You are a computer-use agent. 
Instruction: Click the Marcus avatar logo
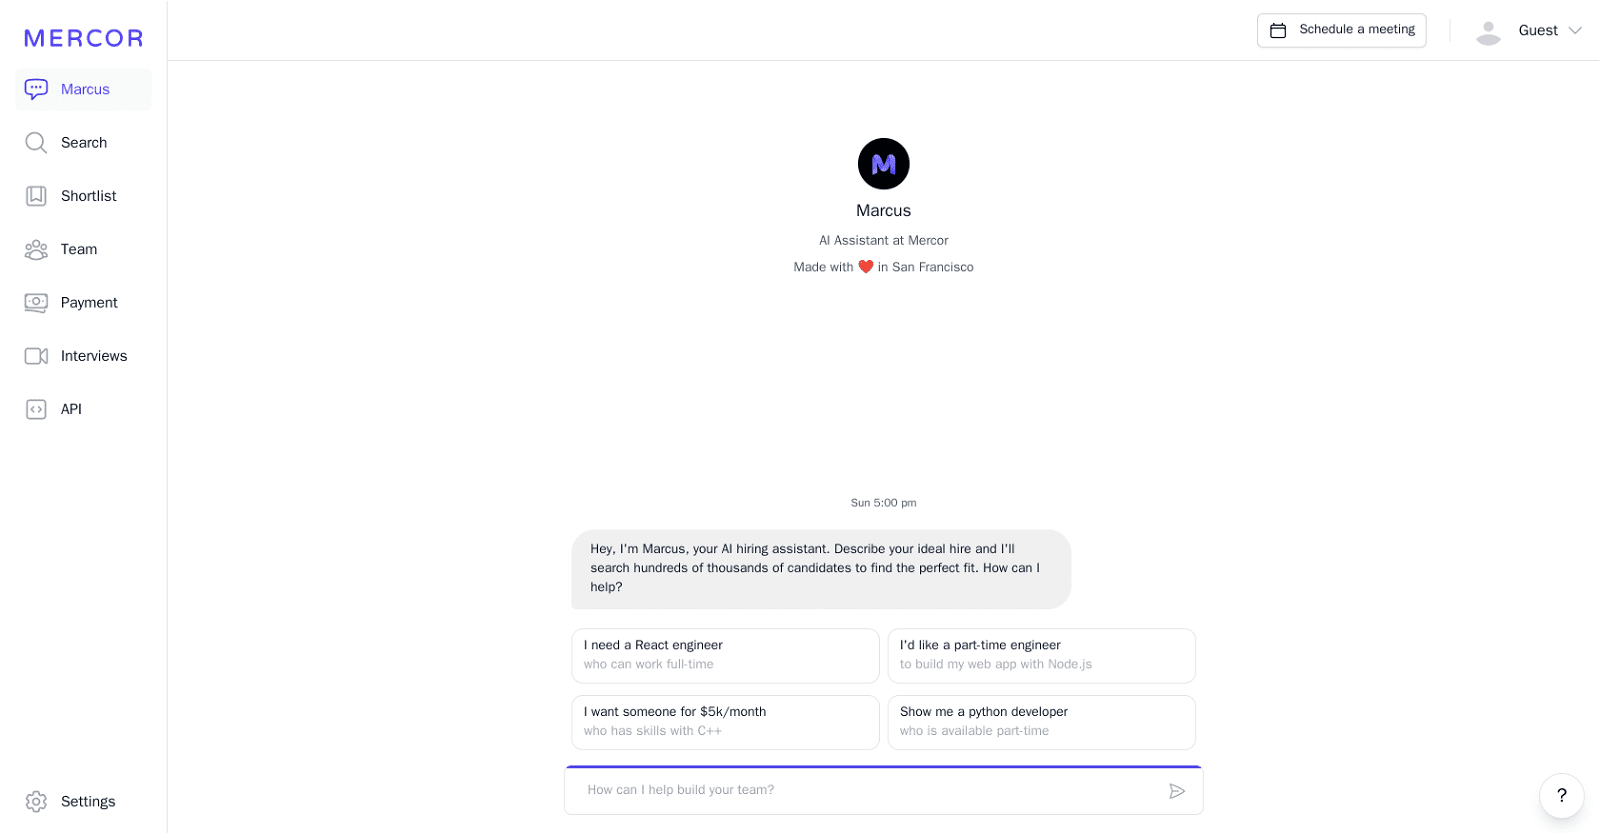[x=883, y=164]
